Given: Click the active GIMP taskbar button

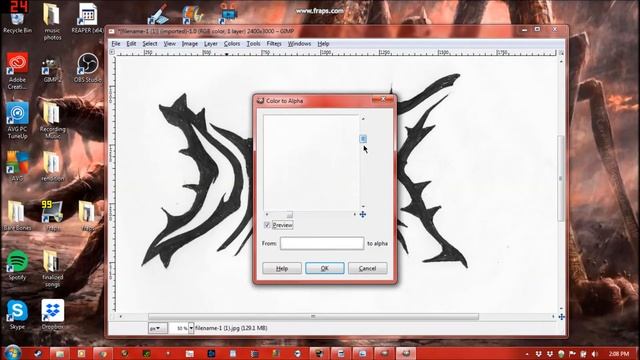Looking at the screenshot, I should (x=405, y=353).
